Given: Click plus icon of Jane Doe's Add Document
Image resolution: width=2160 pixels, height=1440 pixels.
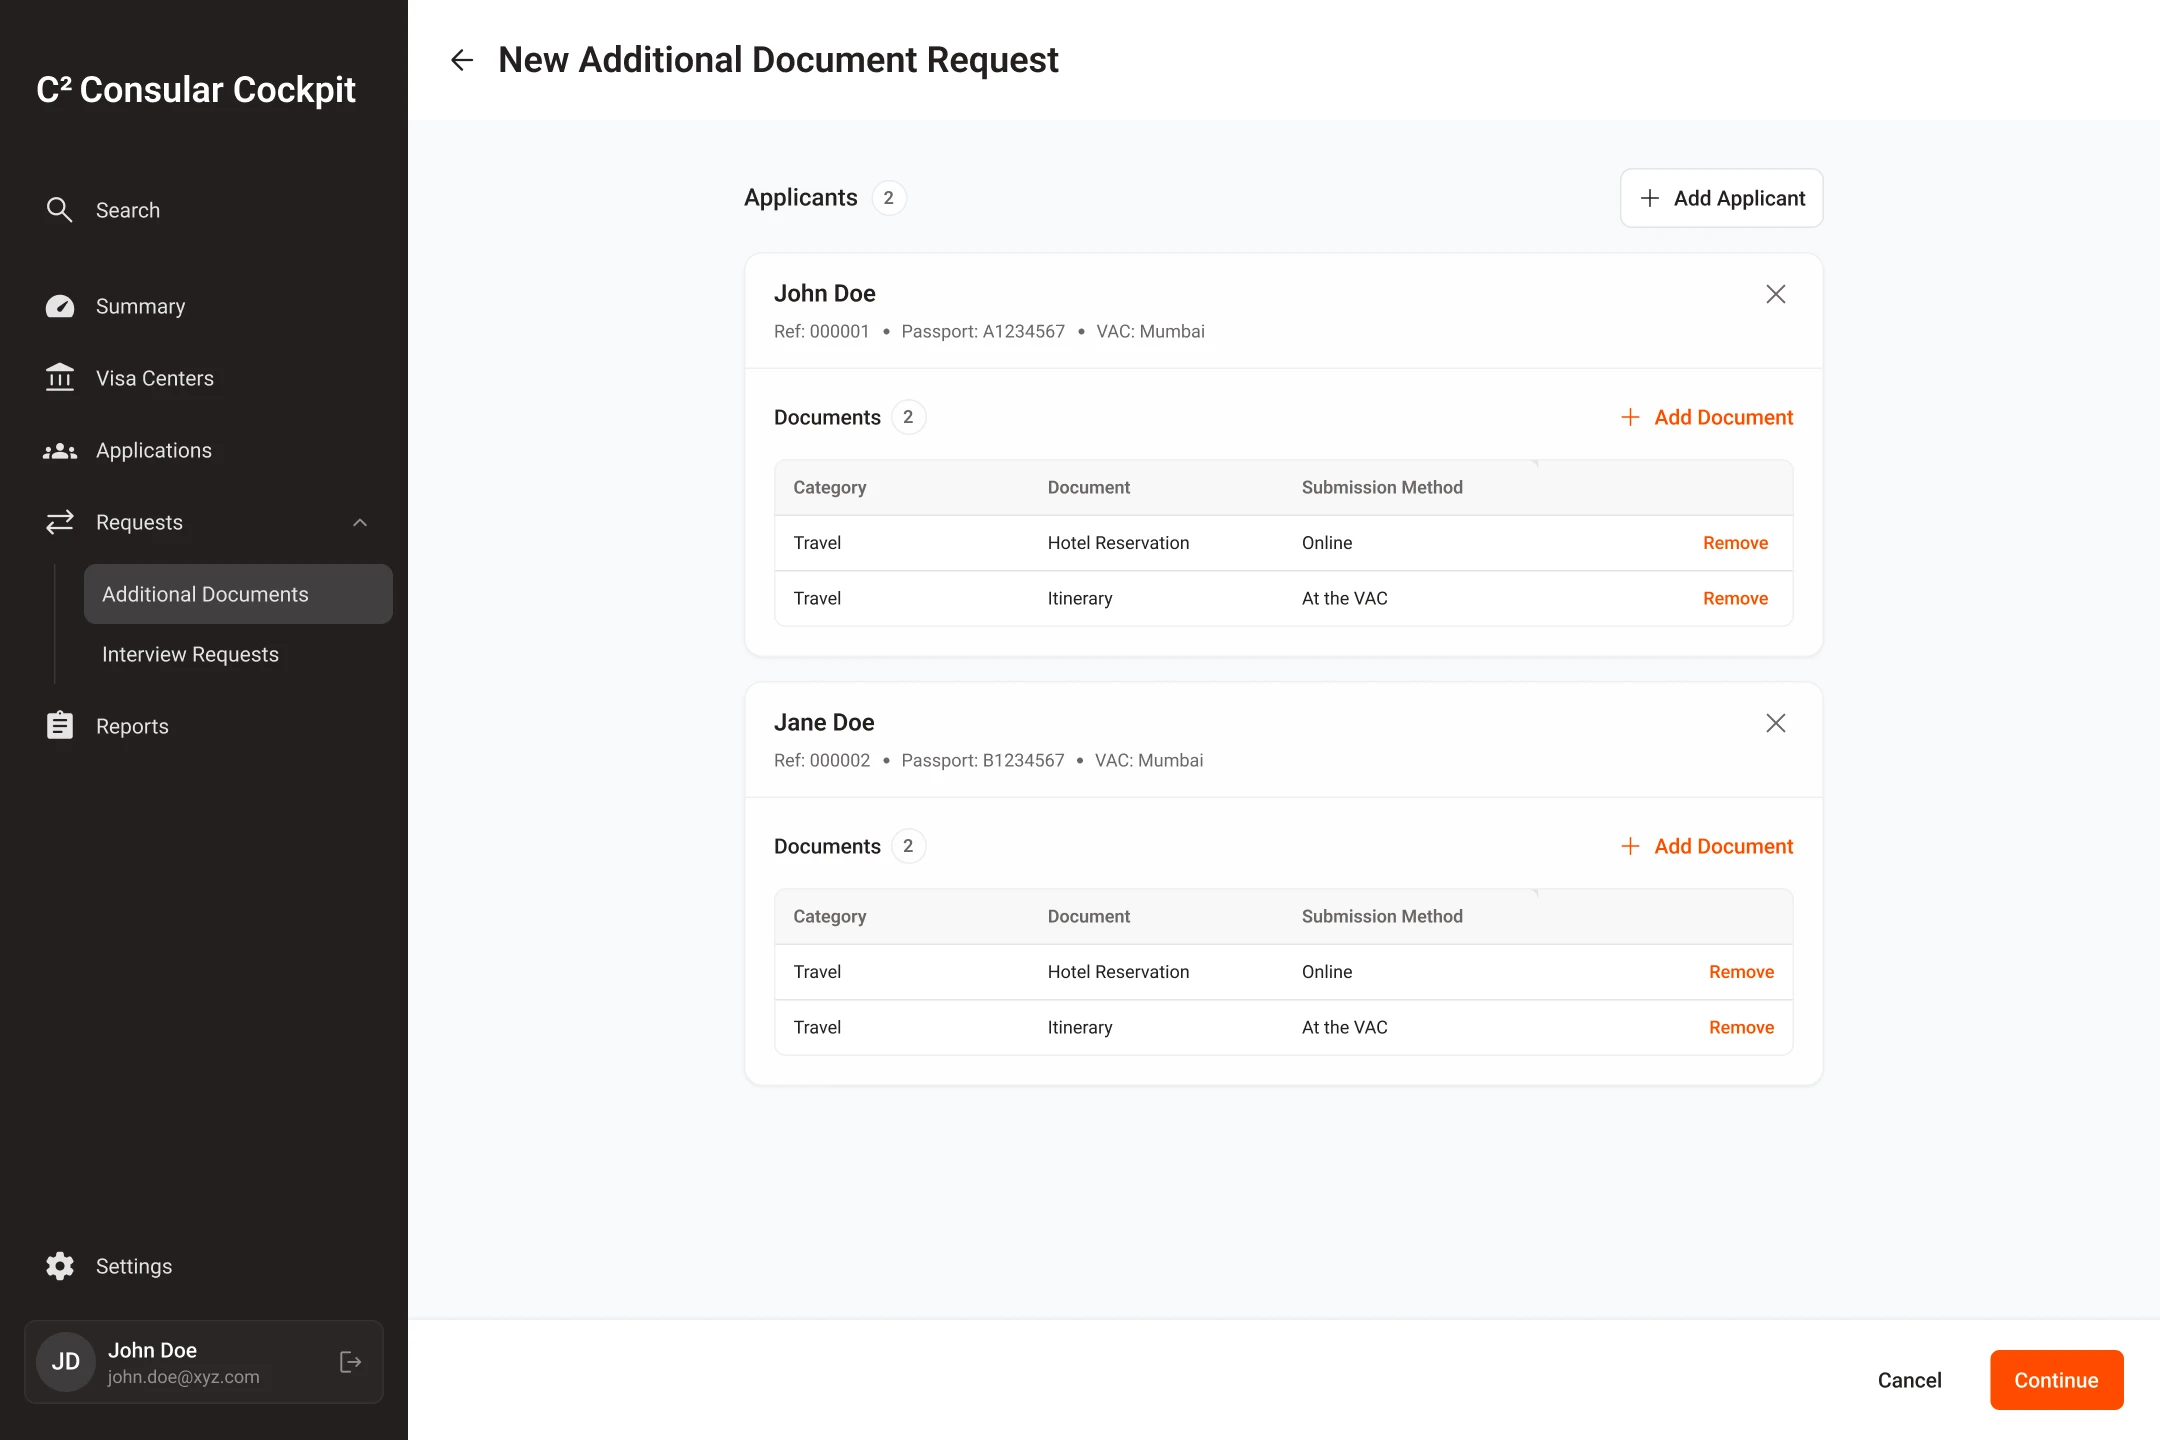Looking at the screenshot, I should (1630, 846).
